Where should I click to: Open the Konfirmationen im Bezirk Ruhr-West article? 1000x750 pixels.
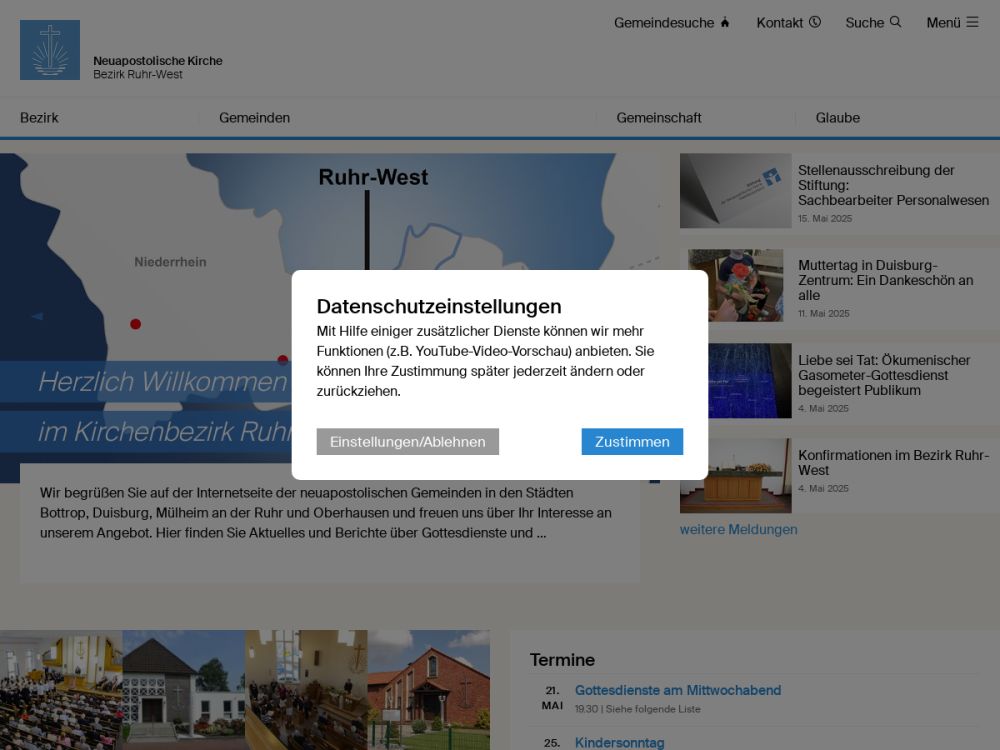click(893, 462)
